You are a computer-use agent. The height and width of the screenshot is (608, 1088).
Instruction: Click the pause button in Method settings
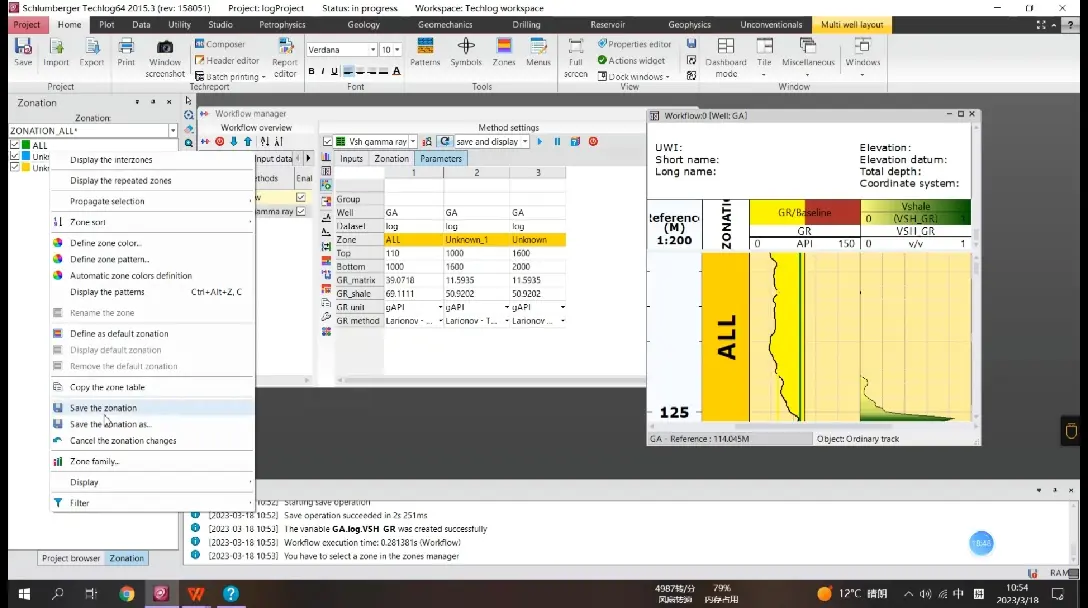click(557, 142)
